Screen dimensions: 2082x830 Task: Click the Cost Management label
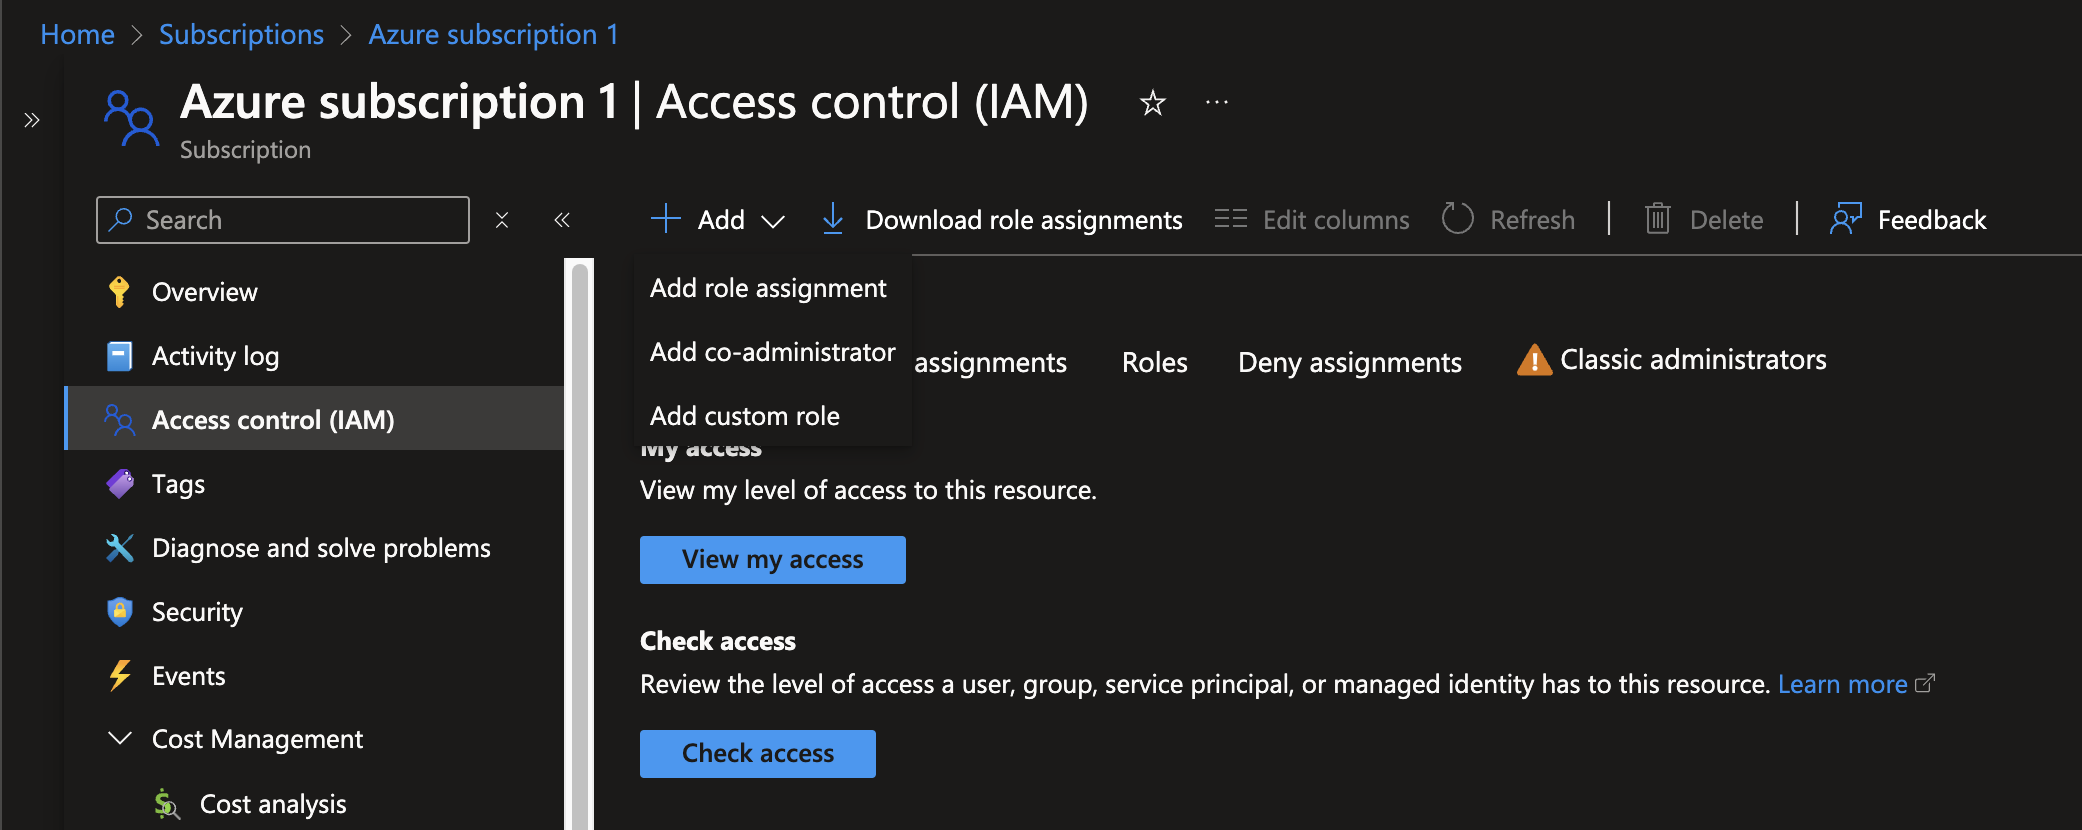coord(257,739)
